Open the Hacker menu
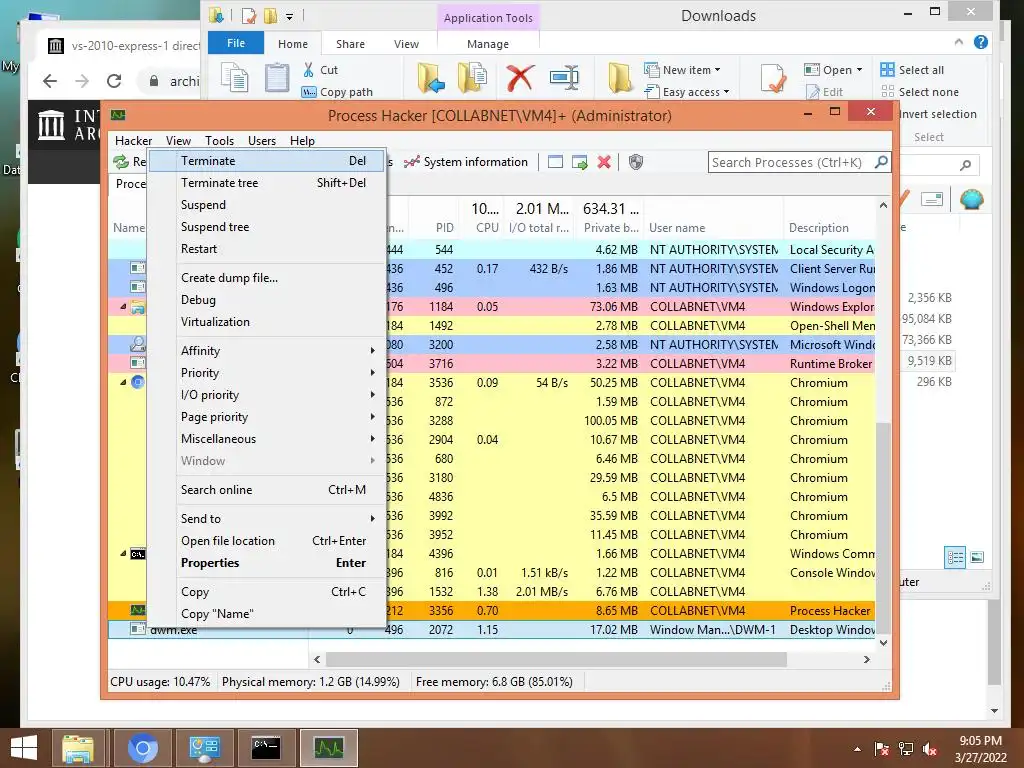This screenshot has width=1024, height=768. click(x=133, y=140)
